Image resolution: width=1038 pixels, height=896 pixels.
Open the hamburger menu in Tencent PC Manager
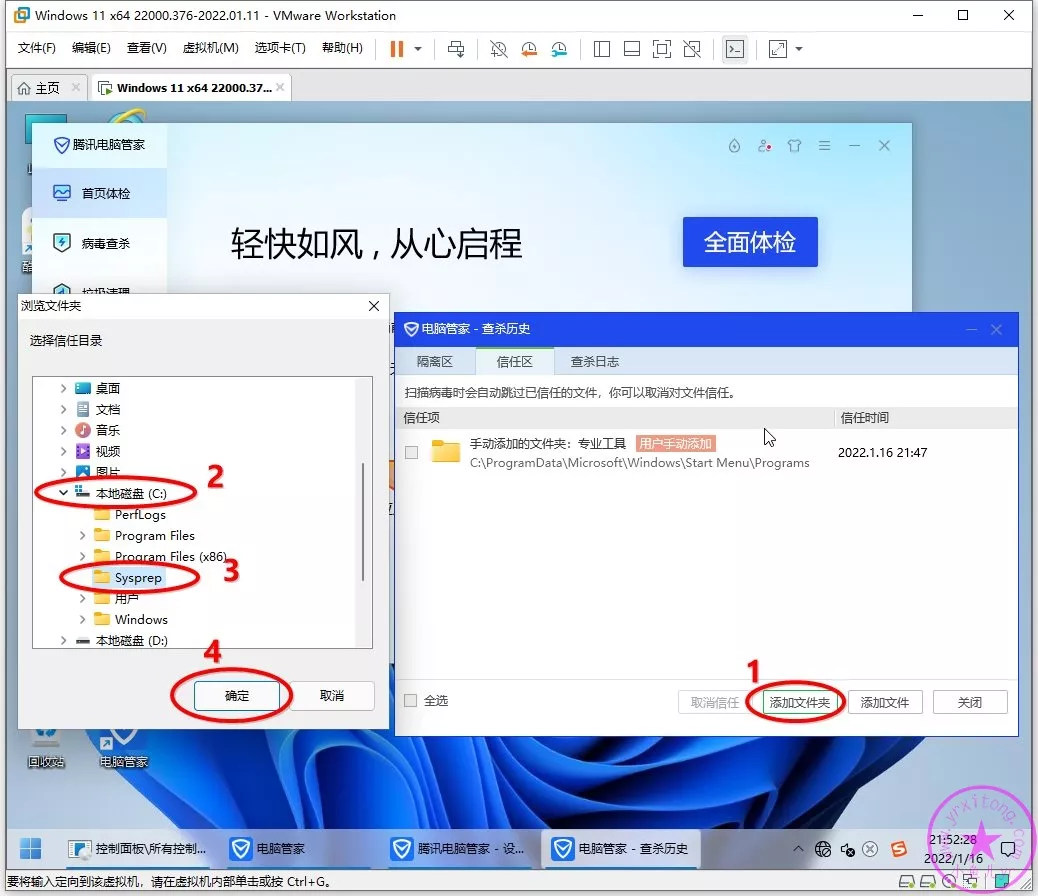pos(824,146)
